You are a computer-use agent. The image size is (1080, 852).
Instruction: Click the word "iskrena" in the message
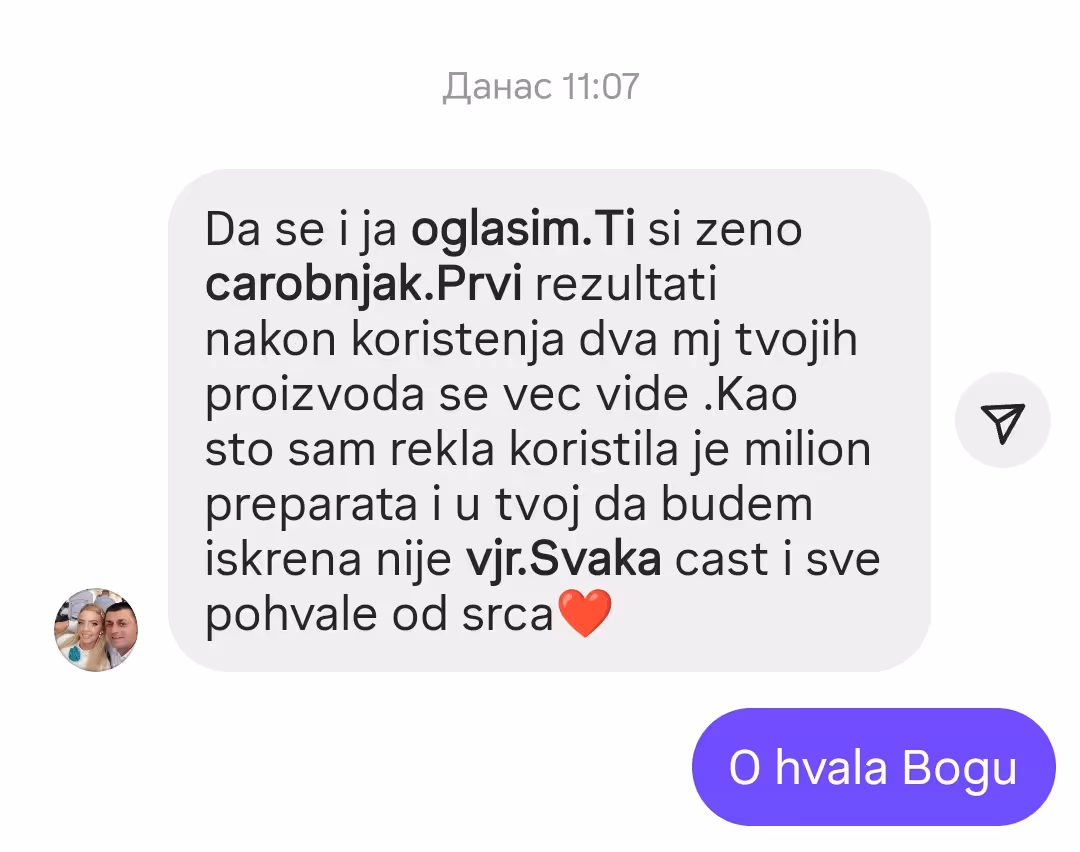[283, 559]
